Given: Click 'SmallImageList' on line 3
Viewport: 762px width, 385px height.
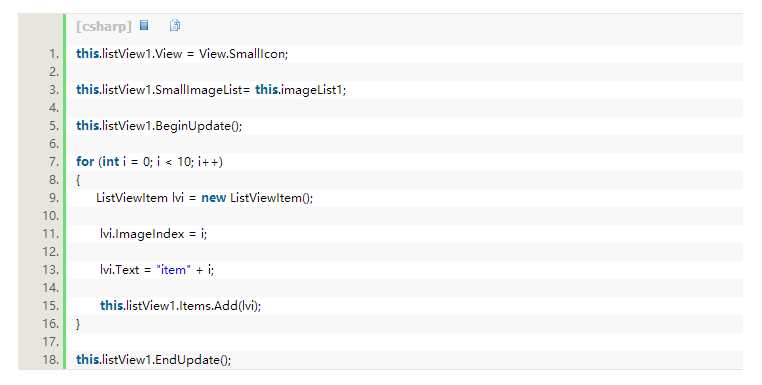Looking at the screenshot, I should pos(199,89).
